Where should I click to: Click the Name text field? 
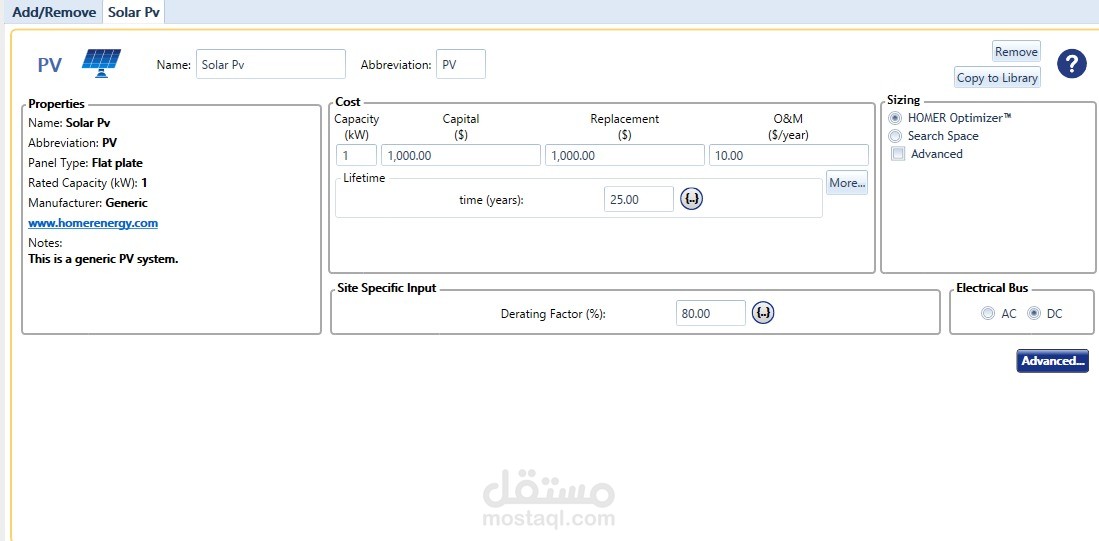(x=270, y=64)
